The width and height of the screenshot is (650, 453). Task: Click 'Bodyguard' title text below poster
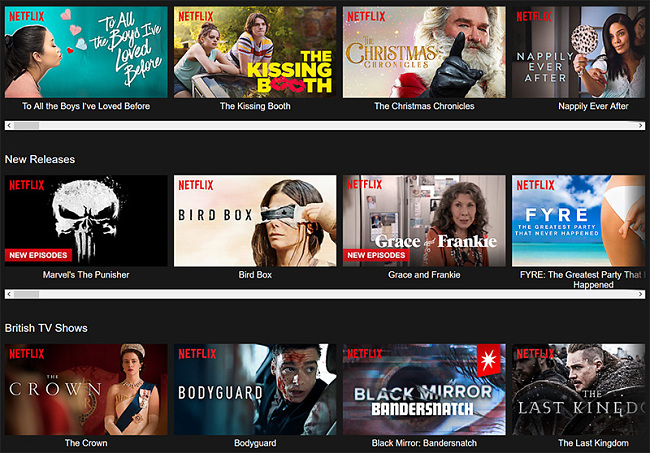(x=255, y=443)
